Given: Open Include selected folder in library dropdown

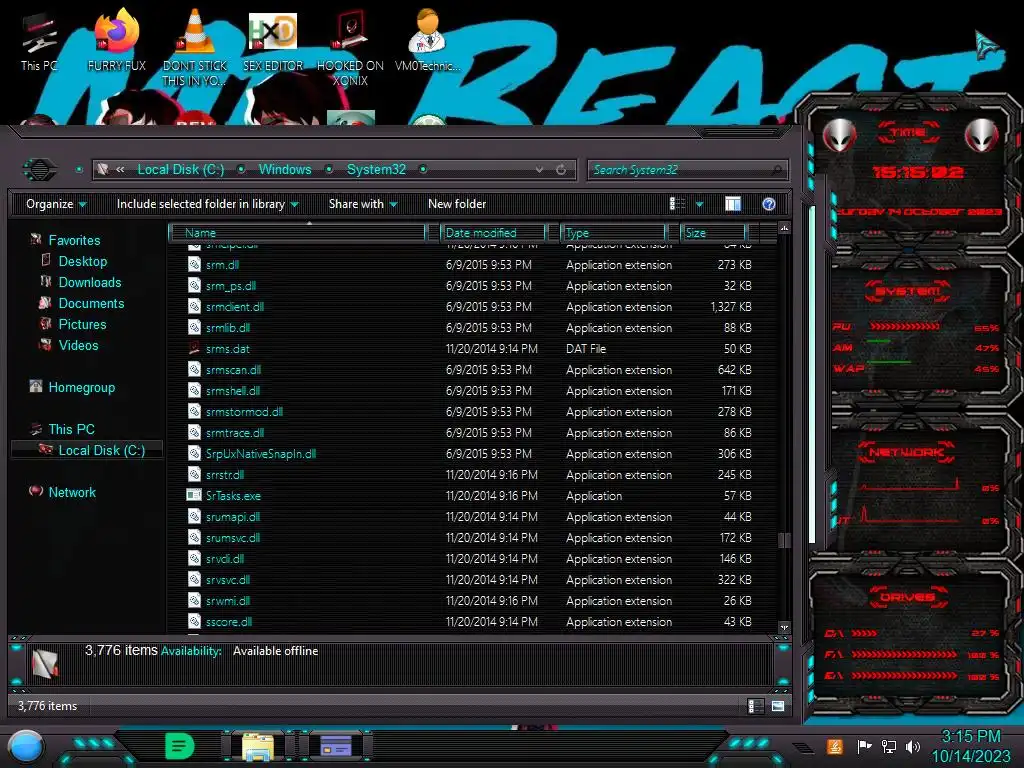Looking at the screenshot, I should pos(208,204).
